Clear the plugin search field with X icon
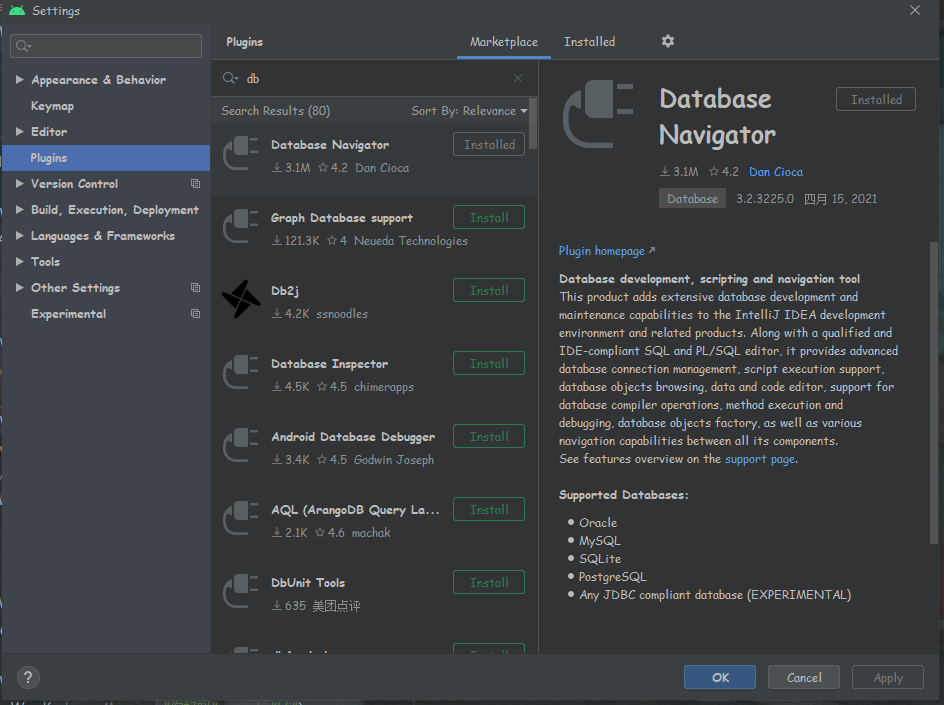The image size is (944, 705). coord(518,78)
